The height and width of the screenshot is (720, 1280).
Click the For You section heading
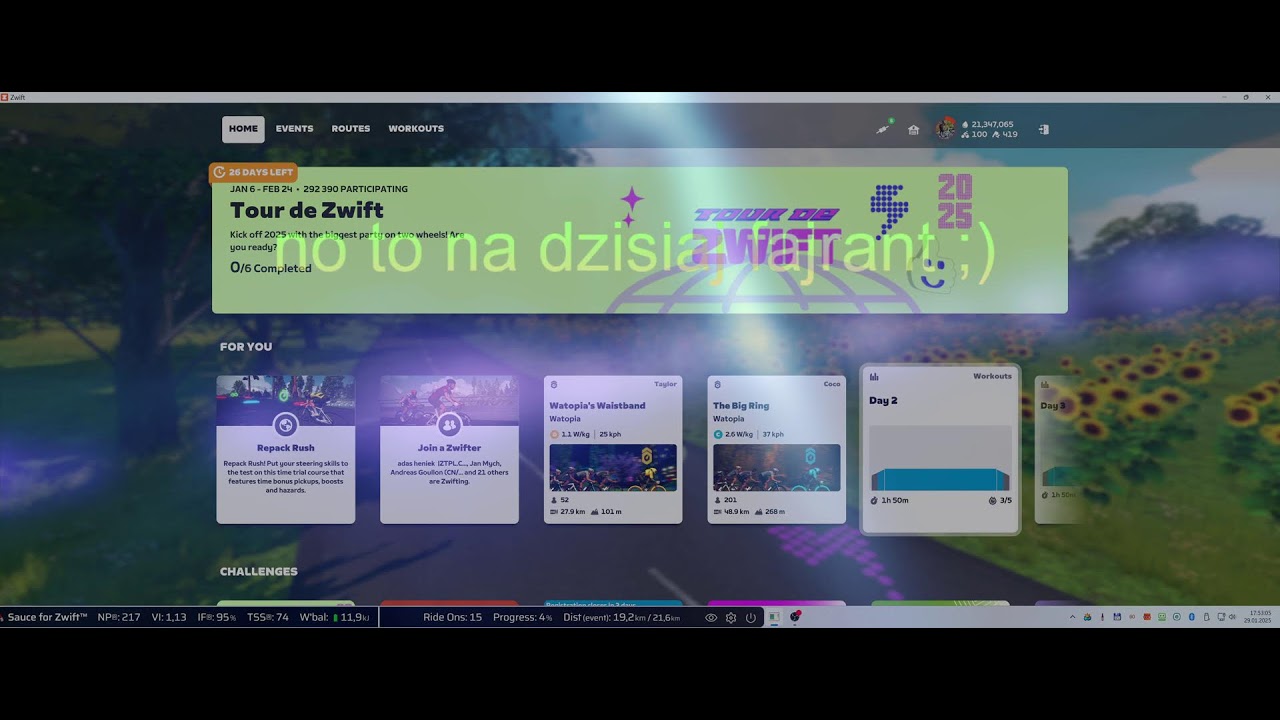point(246,347)
